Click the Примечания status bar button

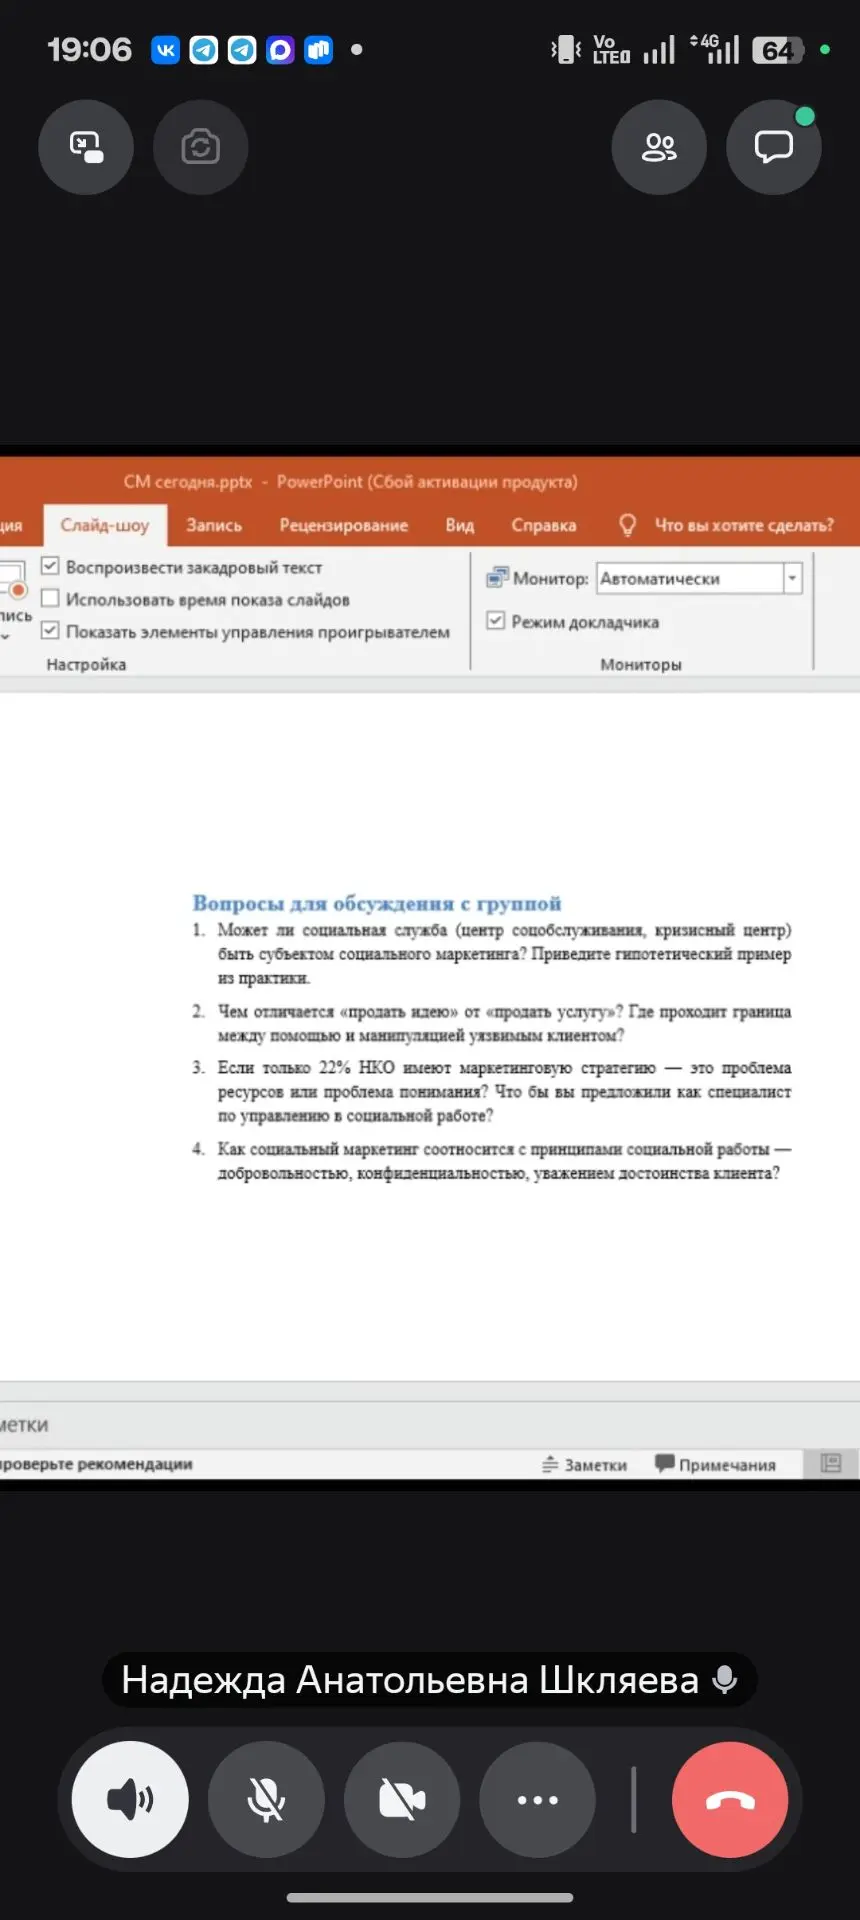click(x=716, y=1464)
